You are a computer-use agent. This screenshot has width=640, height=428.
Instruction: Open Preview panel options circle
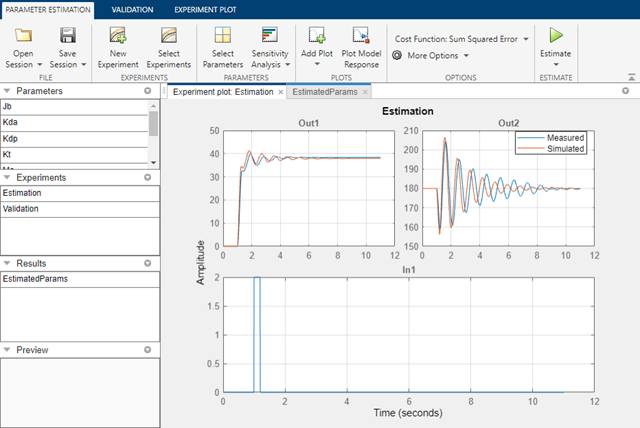[148, 350]
